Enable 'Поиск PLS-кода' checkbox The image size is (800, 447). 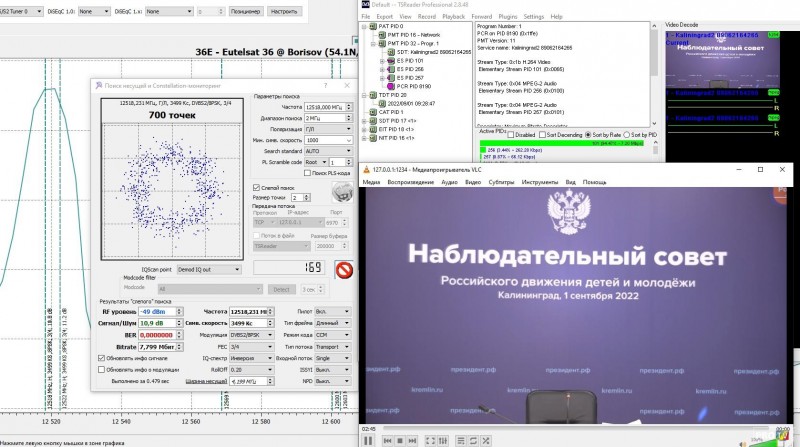coord(308,173)
